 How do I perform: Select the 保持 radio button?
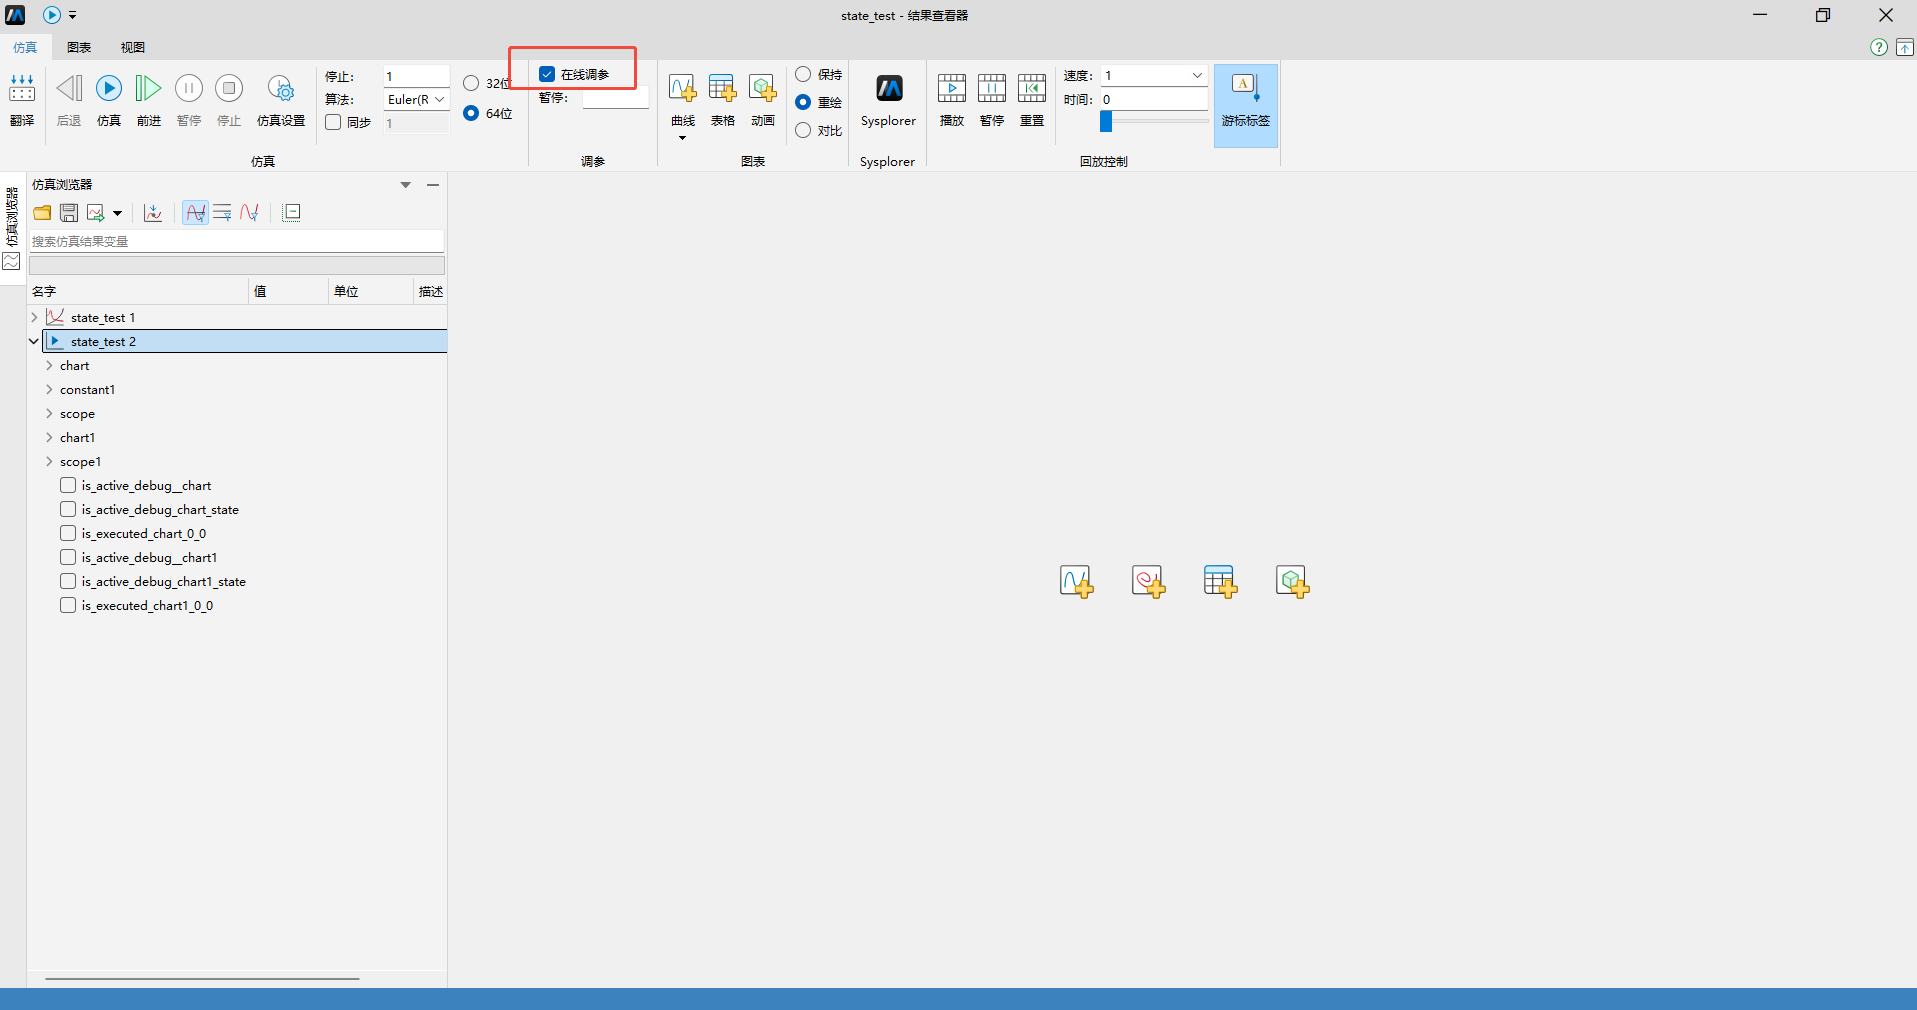click(x=803, y=74)
